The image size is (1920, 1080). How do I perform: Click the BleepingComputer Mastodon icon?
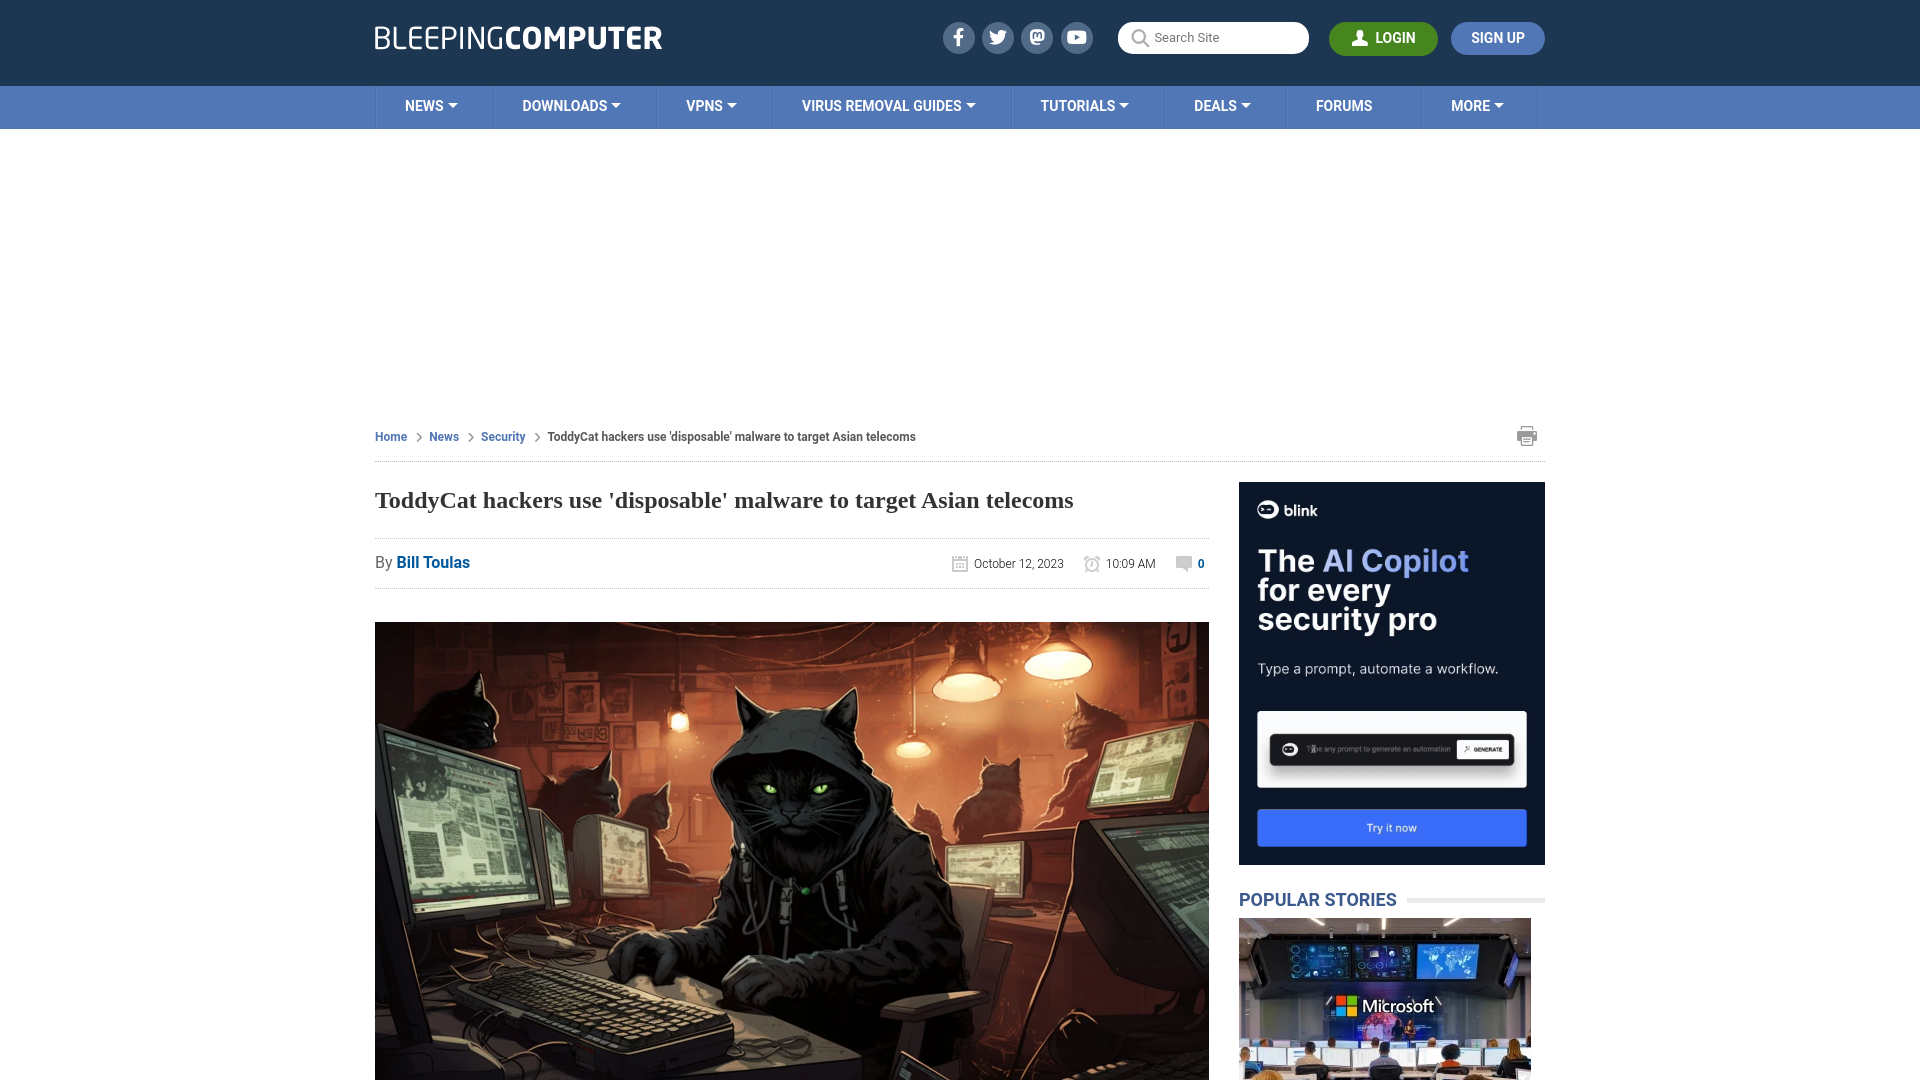(1038, 37)
